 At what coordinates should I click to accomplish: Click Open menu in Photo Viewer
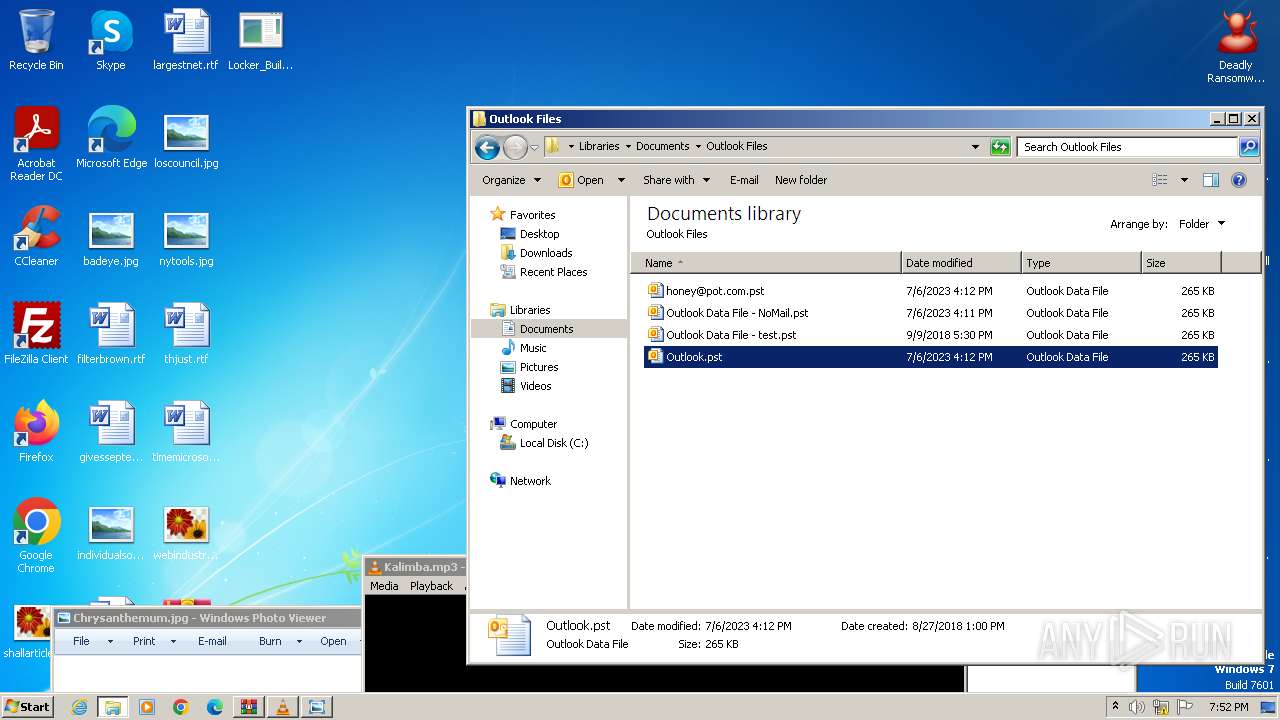pos(333,641)
